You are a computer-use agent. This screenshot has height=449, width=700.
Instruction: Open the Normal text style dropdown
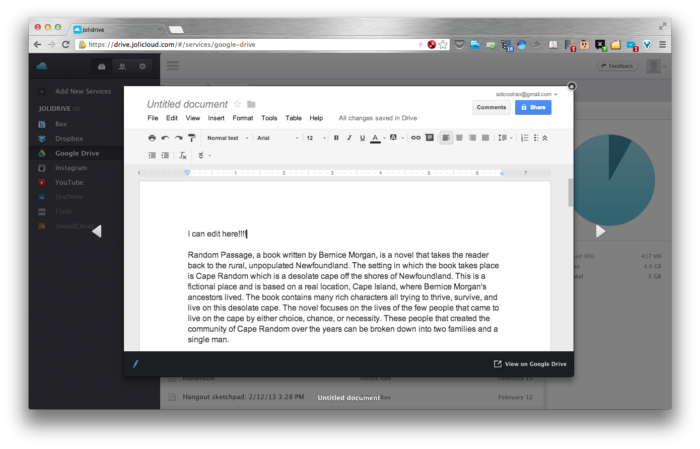coord(225,138)
